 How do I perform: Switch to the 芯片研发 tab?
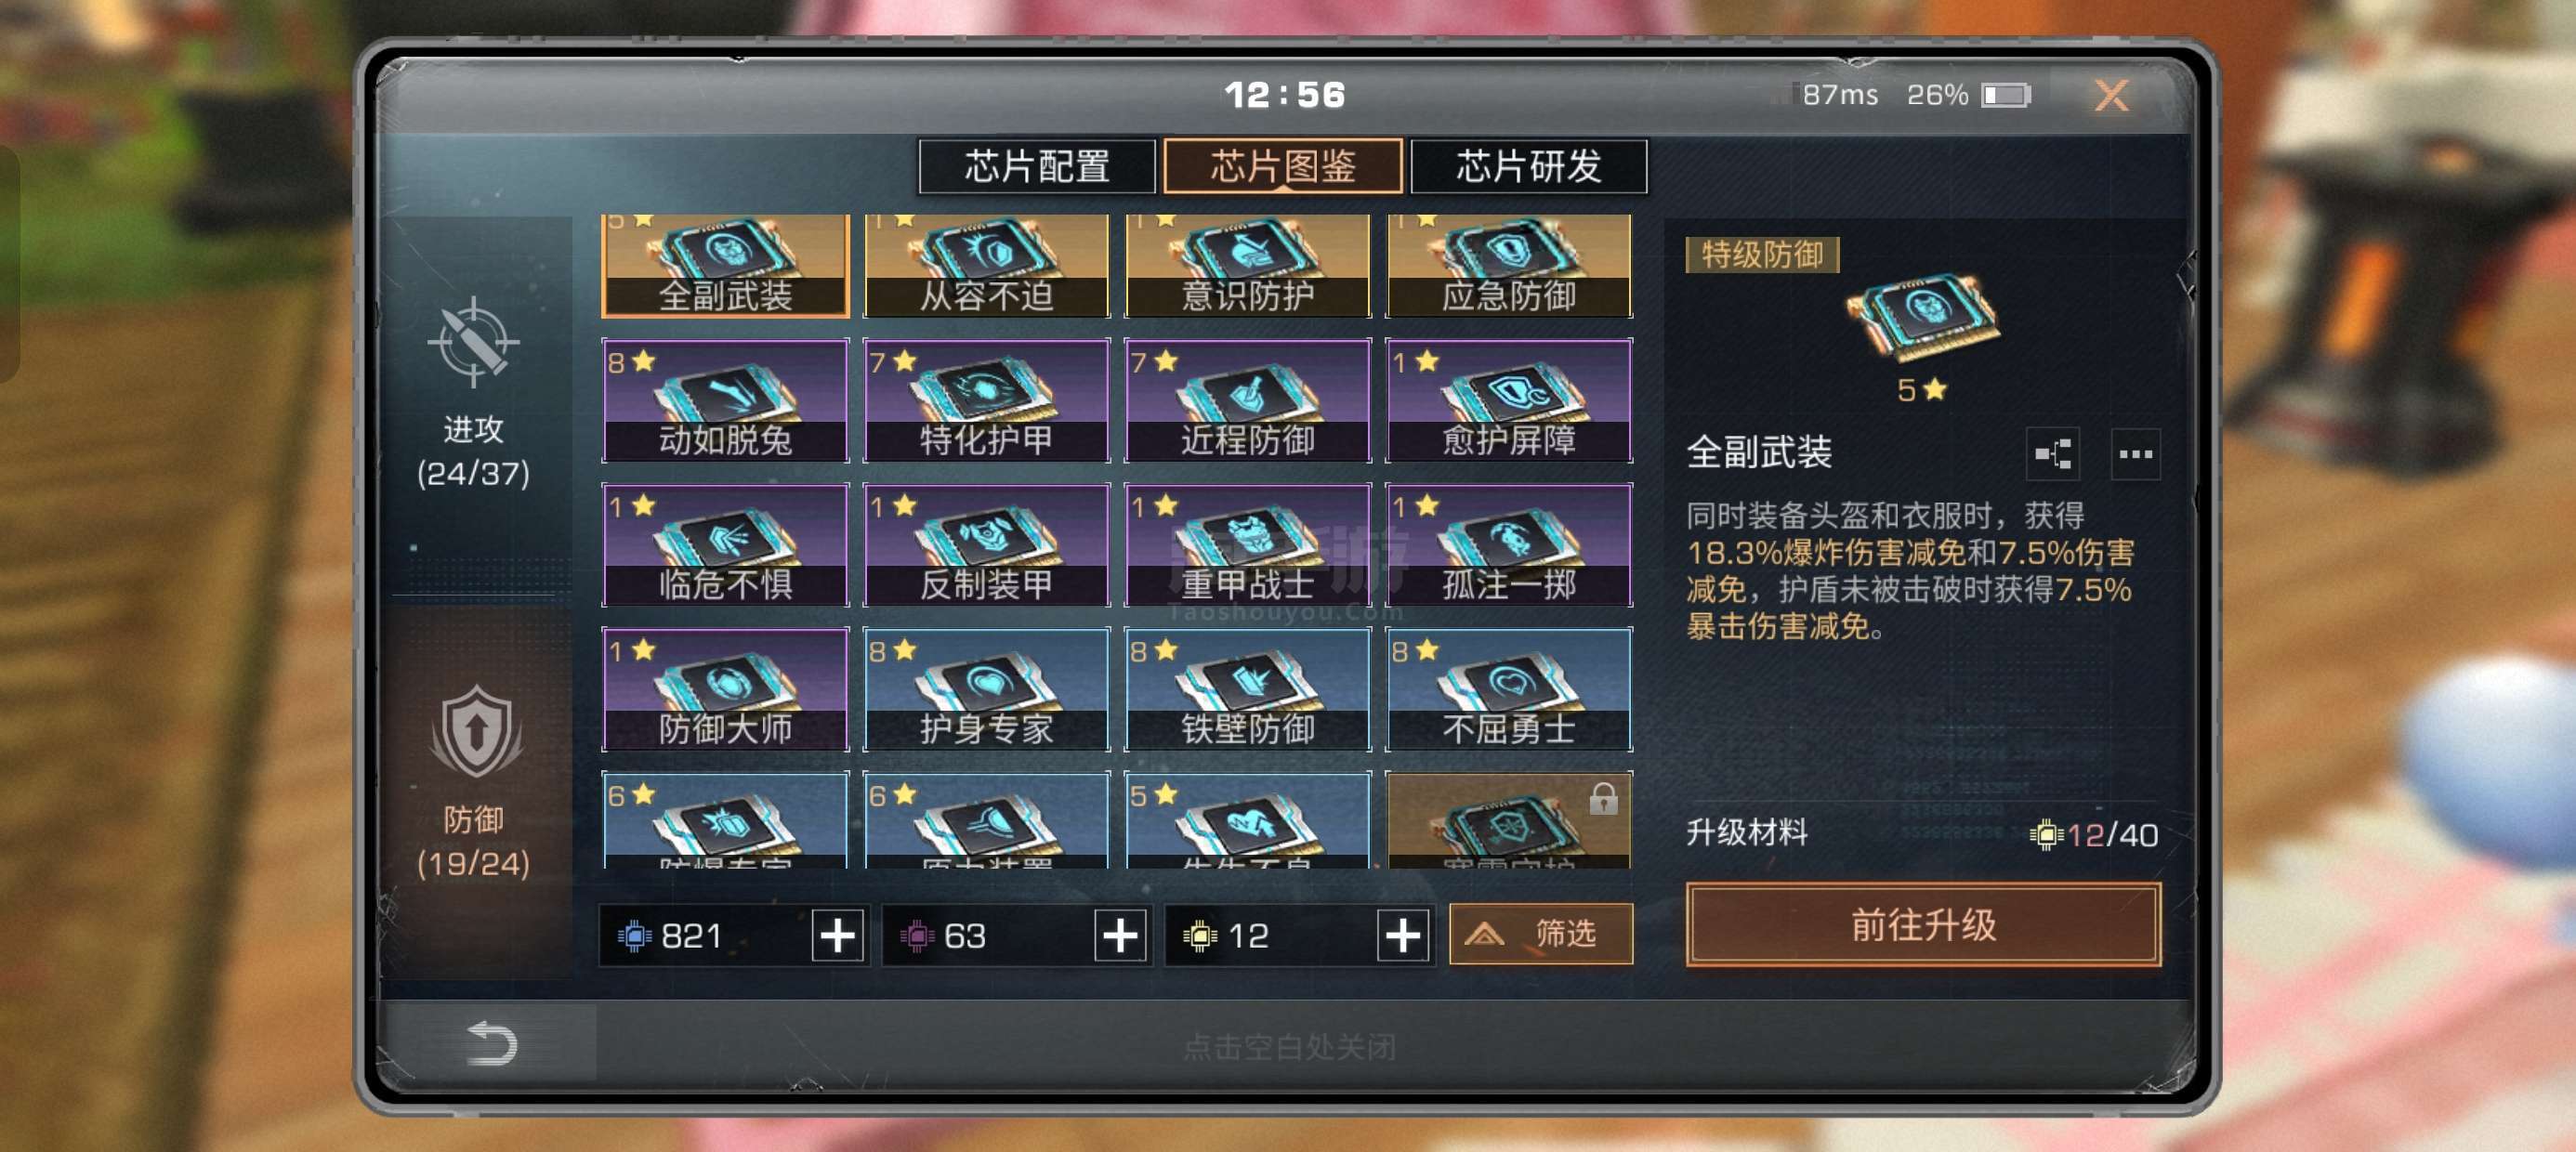pyautogui.click(x=1528, y=166)
